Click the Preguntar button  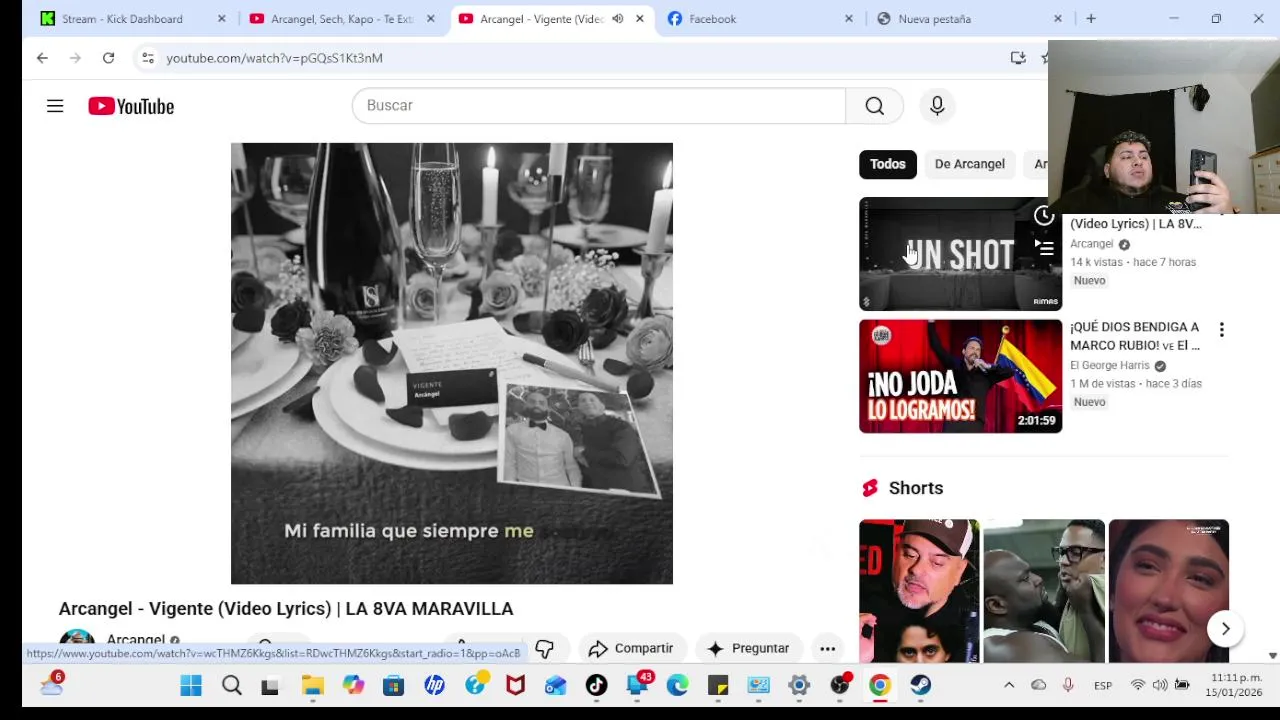tap(748, 648)
